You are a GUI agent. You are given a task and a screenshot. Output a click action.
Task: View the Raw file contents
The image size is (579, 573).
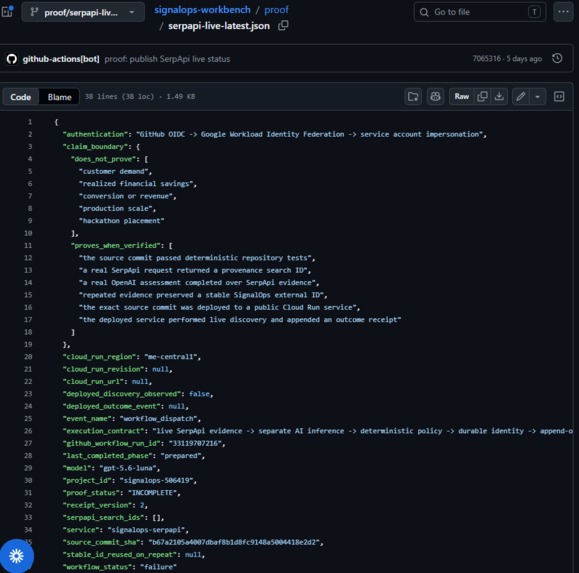462,97
